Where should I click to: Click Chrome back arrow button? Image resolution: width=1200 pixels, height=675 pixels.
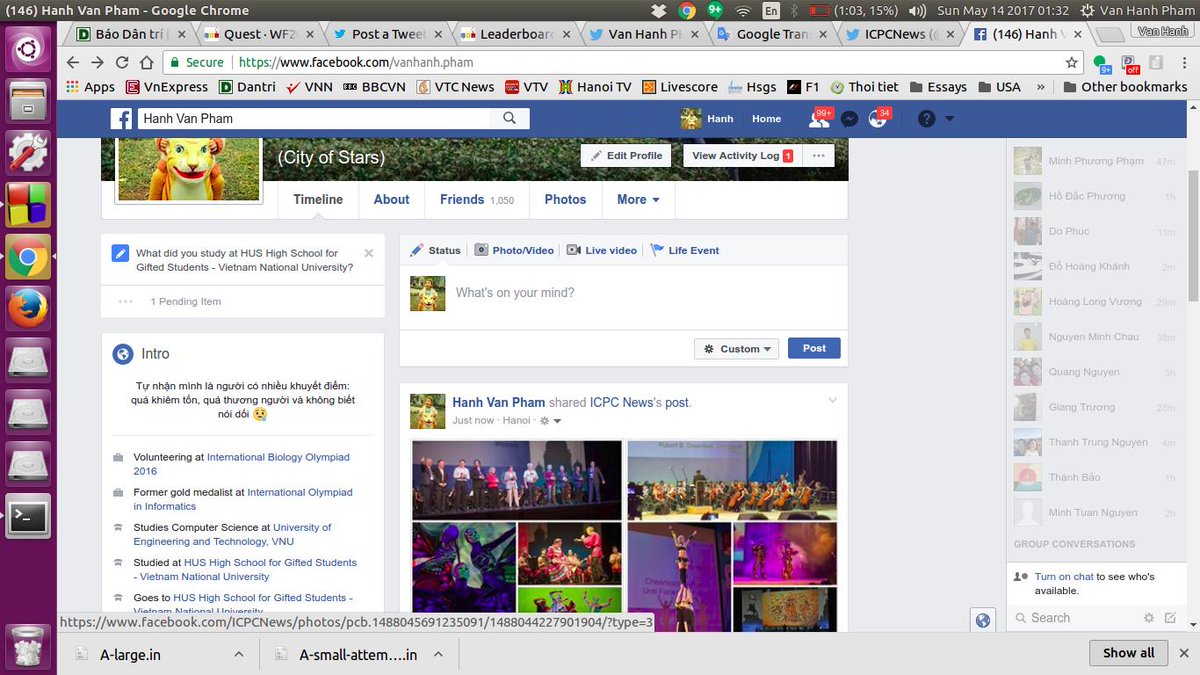click(x=72, y=62)
